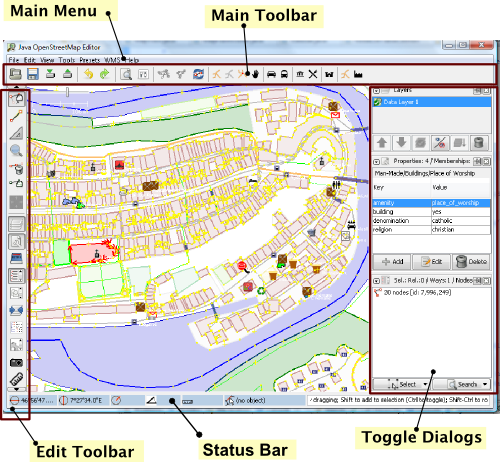Toggle the camera Geoimage dialog button
This screenshot has height=462, width=500.
click(16, 362)
